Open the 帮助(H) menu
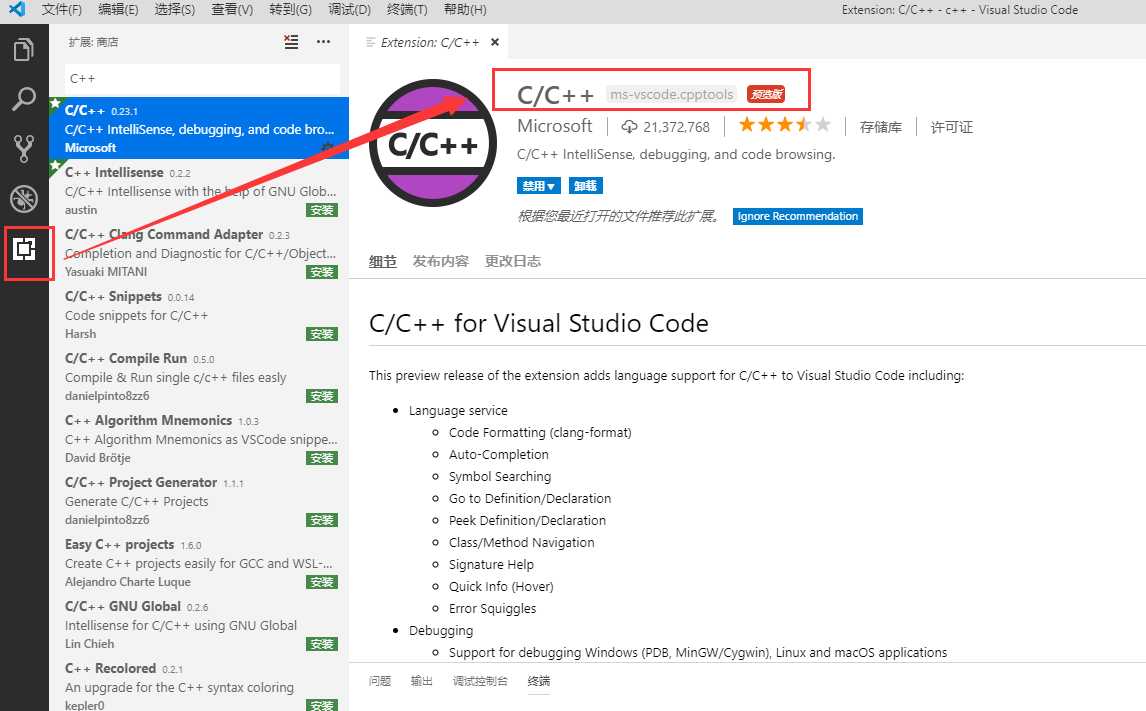The width and height of the screenshot is (1146, 711). (465, 9)
